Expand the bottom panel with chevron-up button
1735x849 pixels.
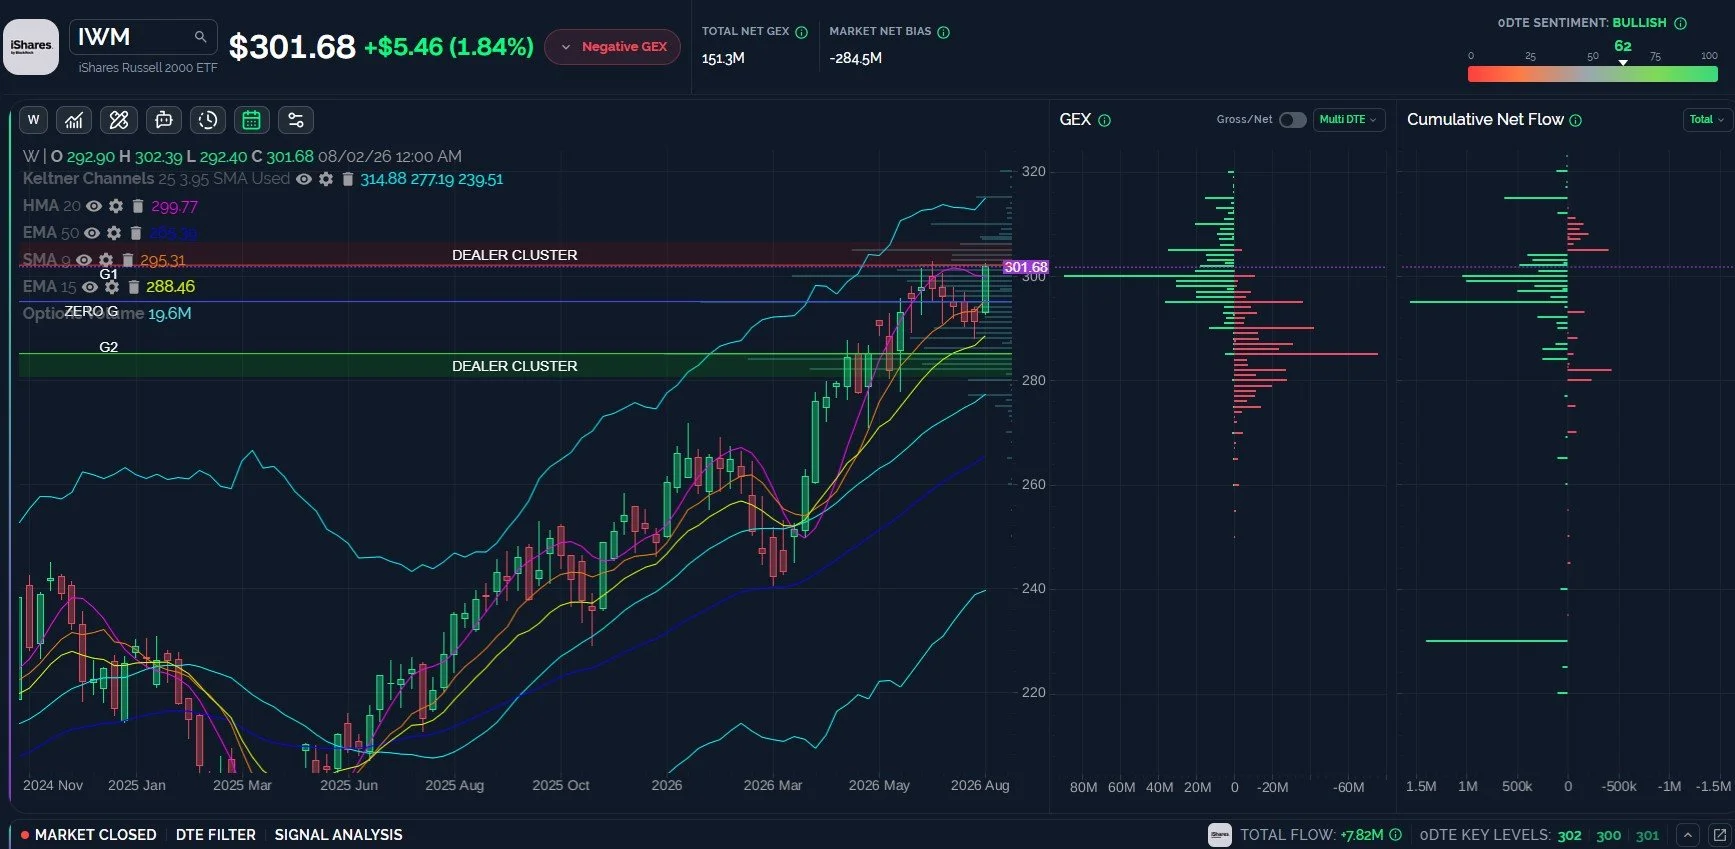(1688, 834)
